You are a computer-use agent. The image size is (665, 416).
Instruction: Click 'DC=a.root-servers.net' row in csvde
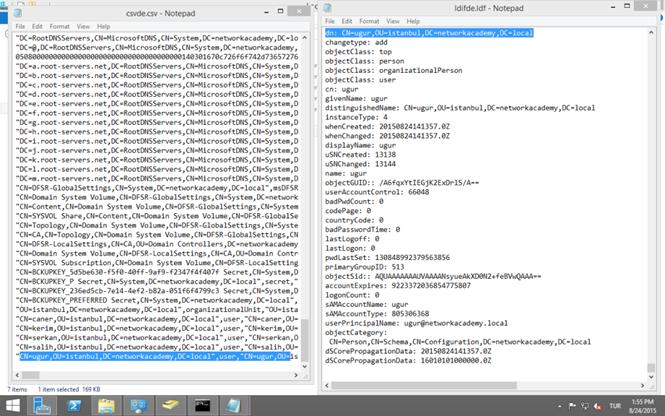[157, 66]
